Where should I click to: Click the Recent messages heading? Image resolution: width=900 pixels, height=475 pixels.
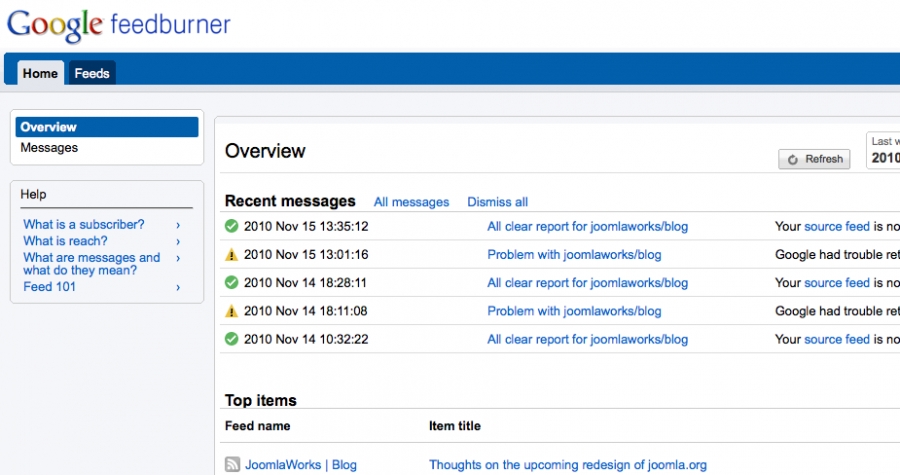coord(290,201)
